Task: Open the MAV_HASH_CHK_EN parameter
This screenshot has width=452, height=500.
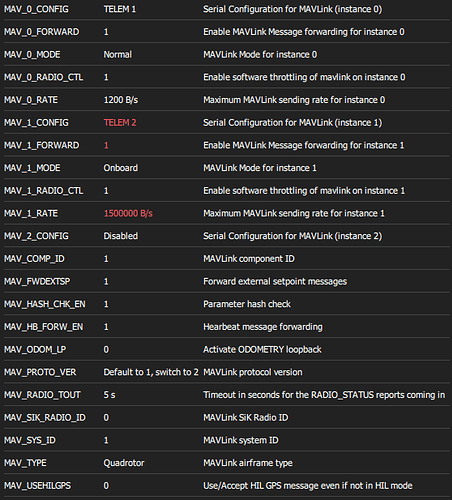Action: click(x=44, y=304)
